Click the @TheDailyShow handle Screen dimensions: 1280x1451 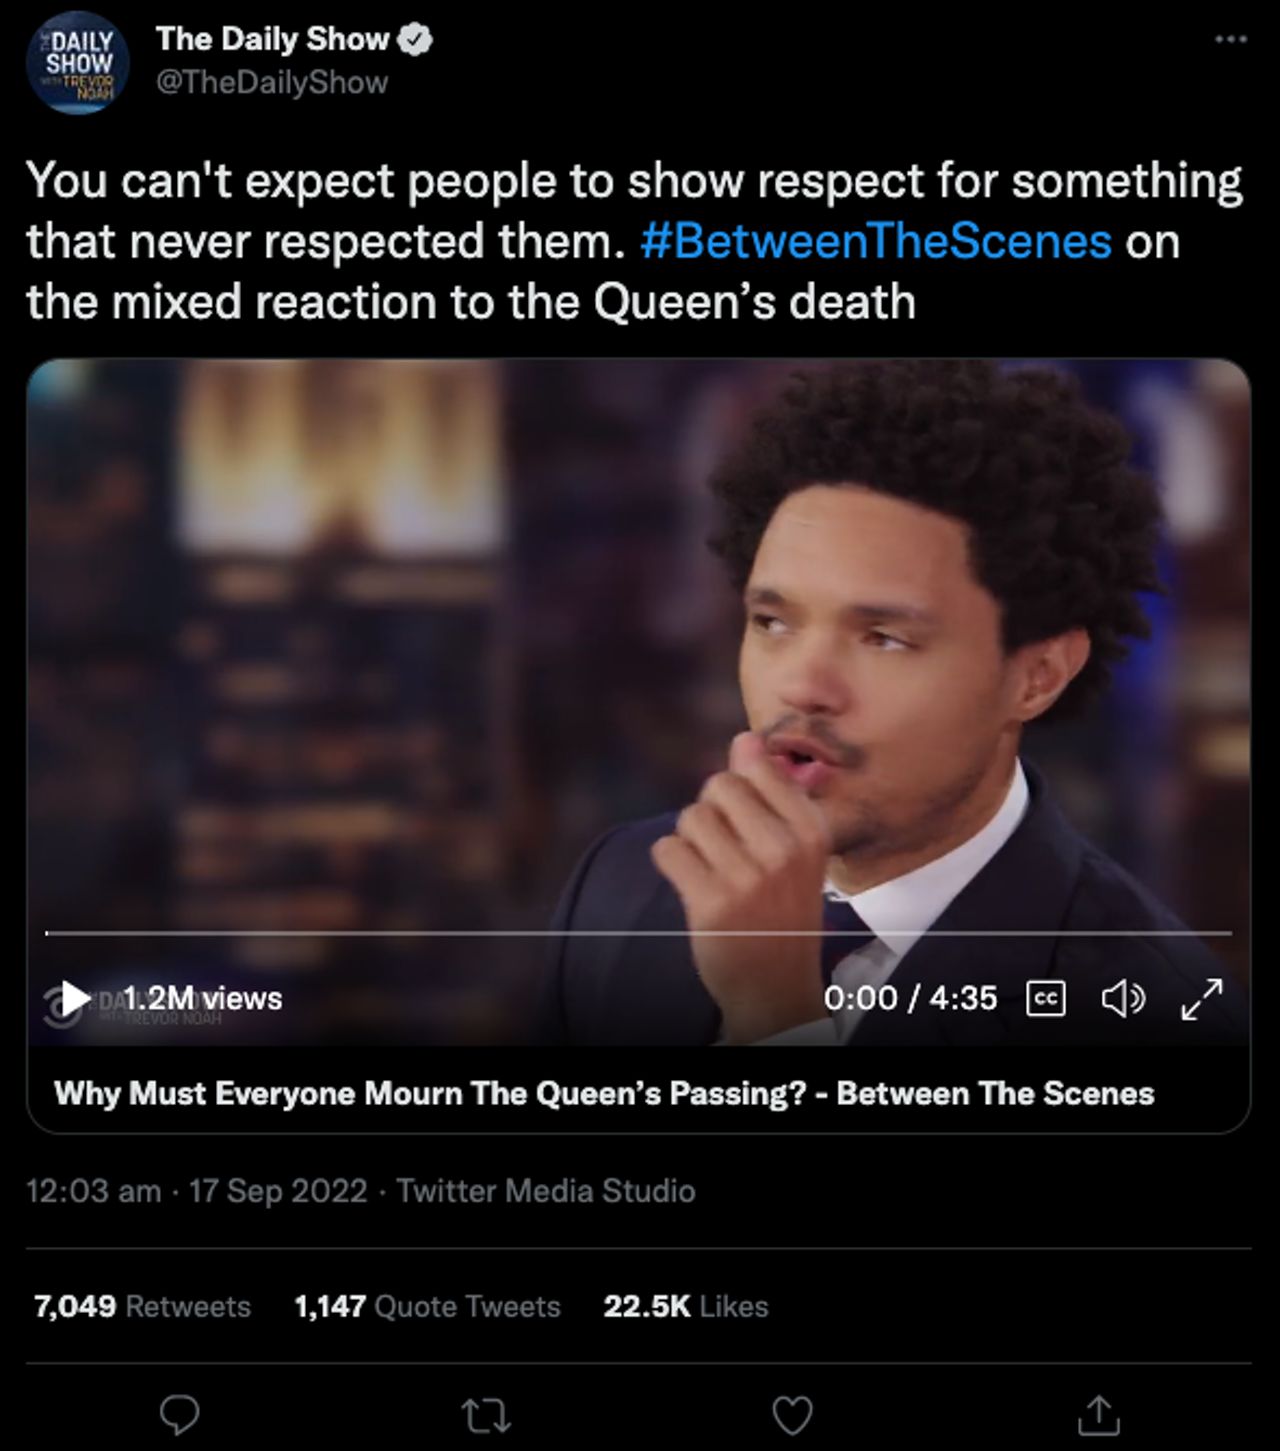pyautogui.click(x=272, y=82)
